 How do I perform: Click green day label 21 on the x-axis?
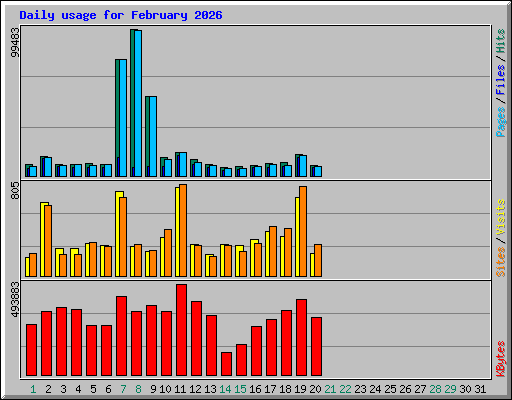pyautogui.click(x=330, y=389)
